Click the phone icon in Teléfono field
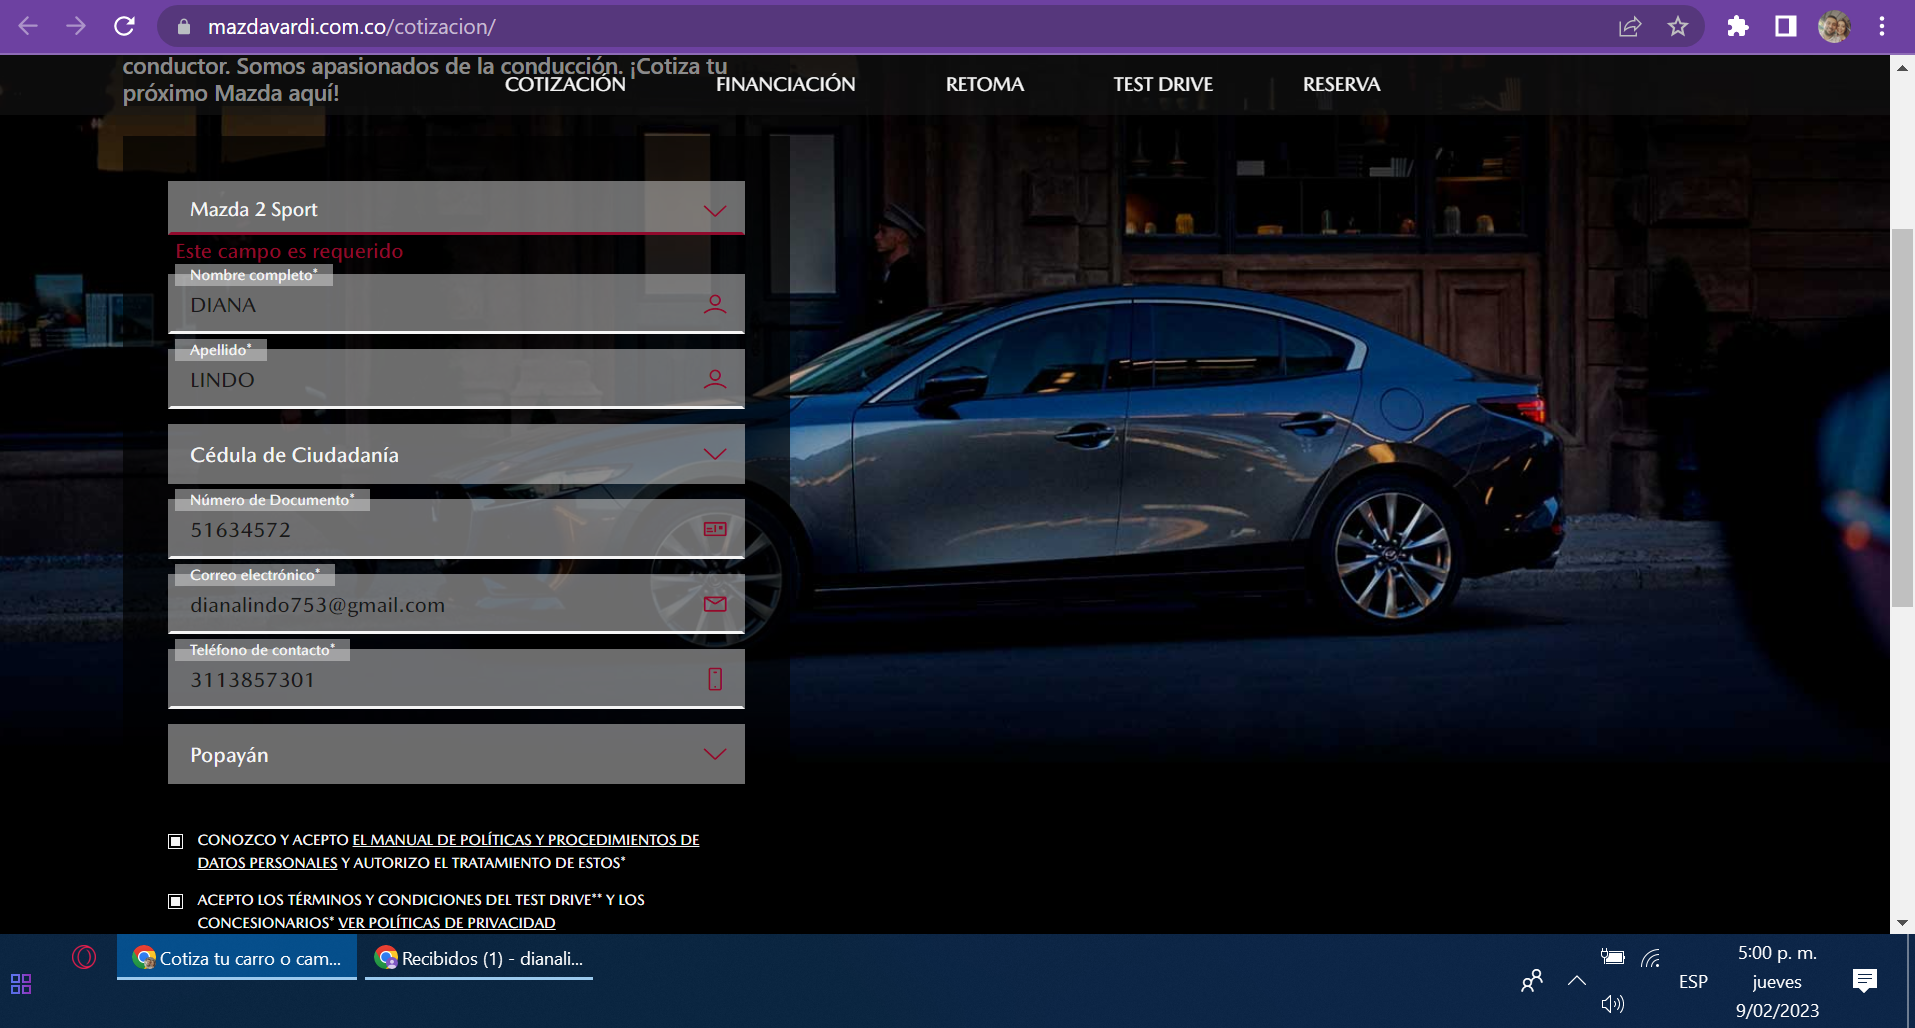 click(715, 679)
